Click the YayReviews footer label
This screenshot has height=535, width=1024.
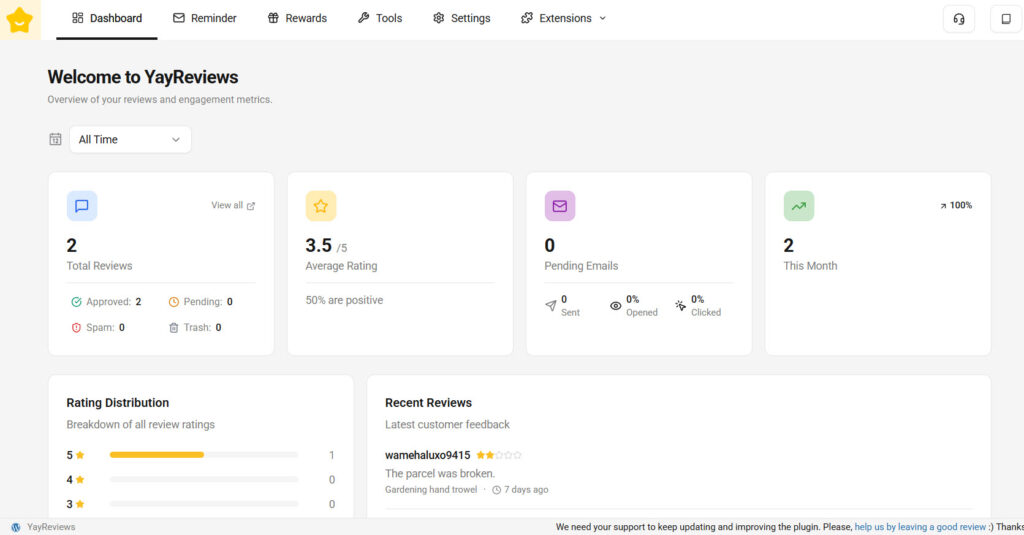tap(51, 527)
